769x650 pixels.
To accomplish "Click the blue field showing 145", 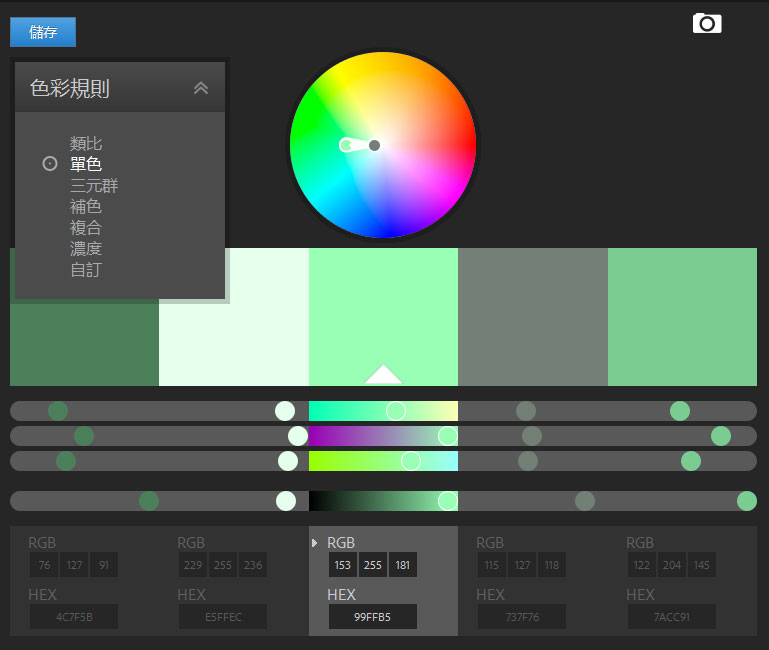I will (x=702, y=565).
